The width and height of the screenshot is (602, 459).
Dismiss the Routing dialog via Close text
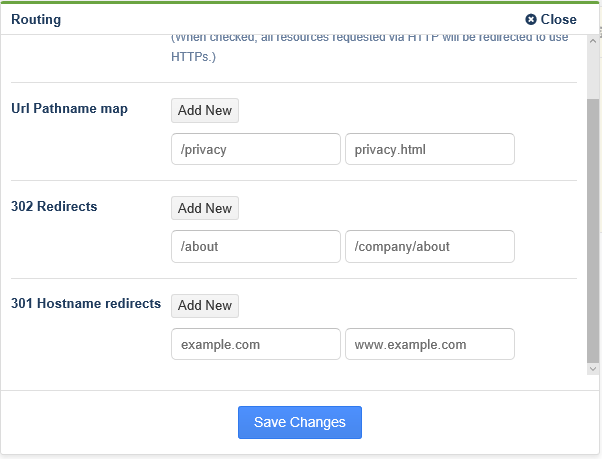(558, 19)
